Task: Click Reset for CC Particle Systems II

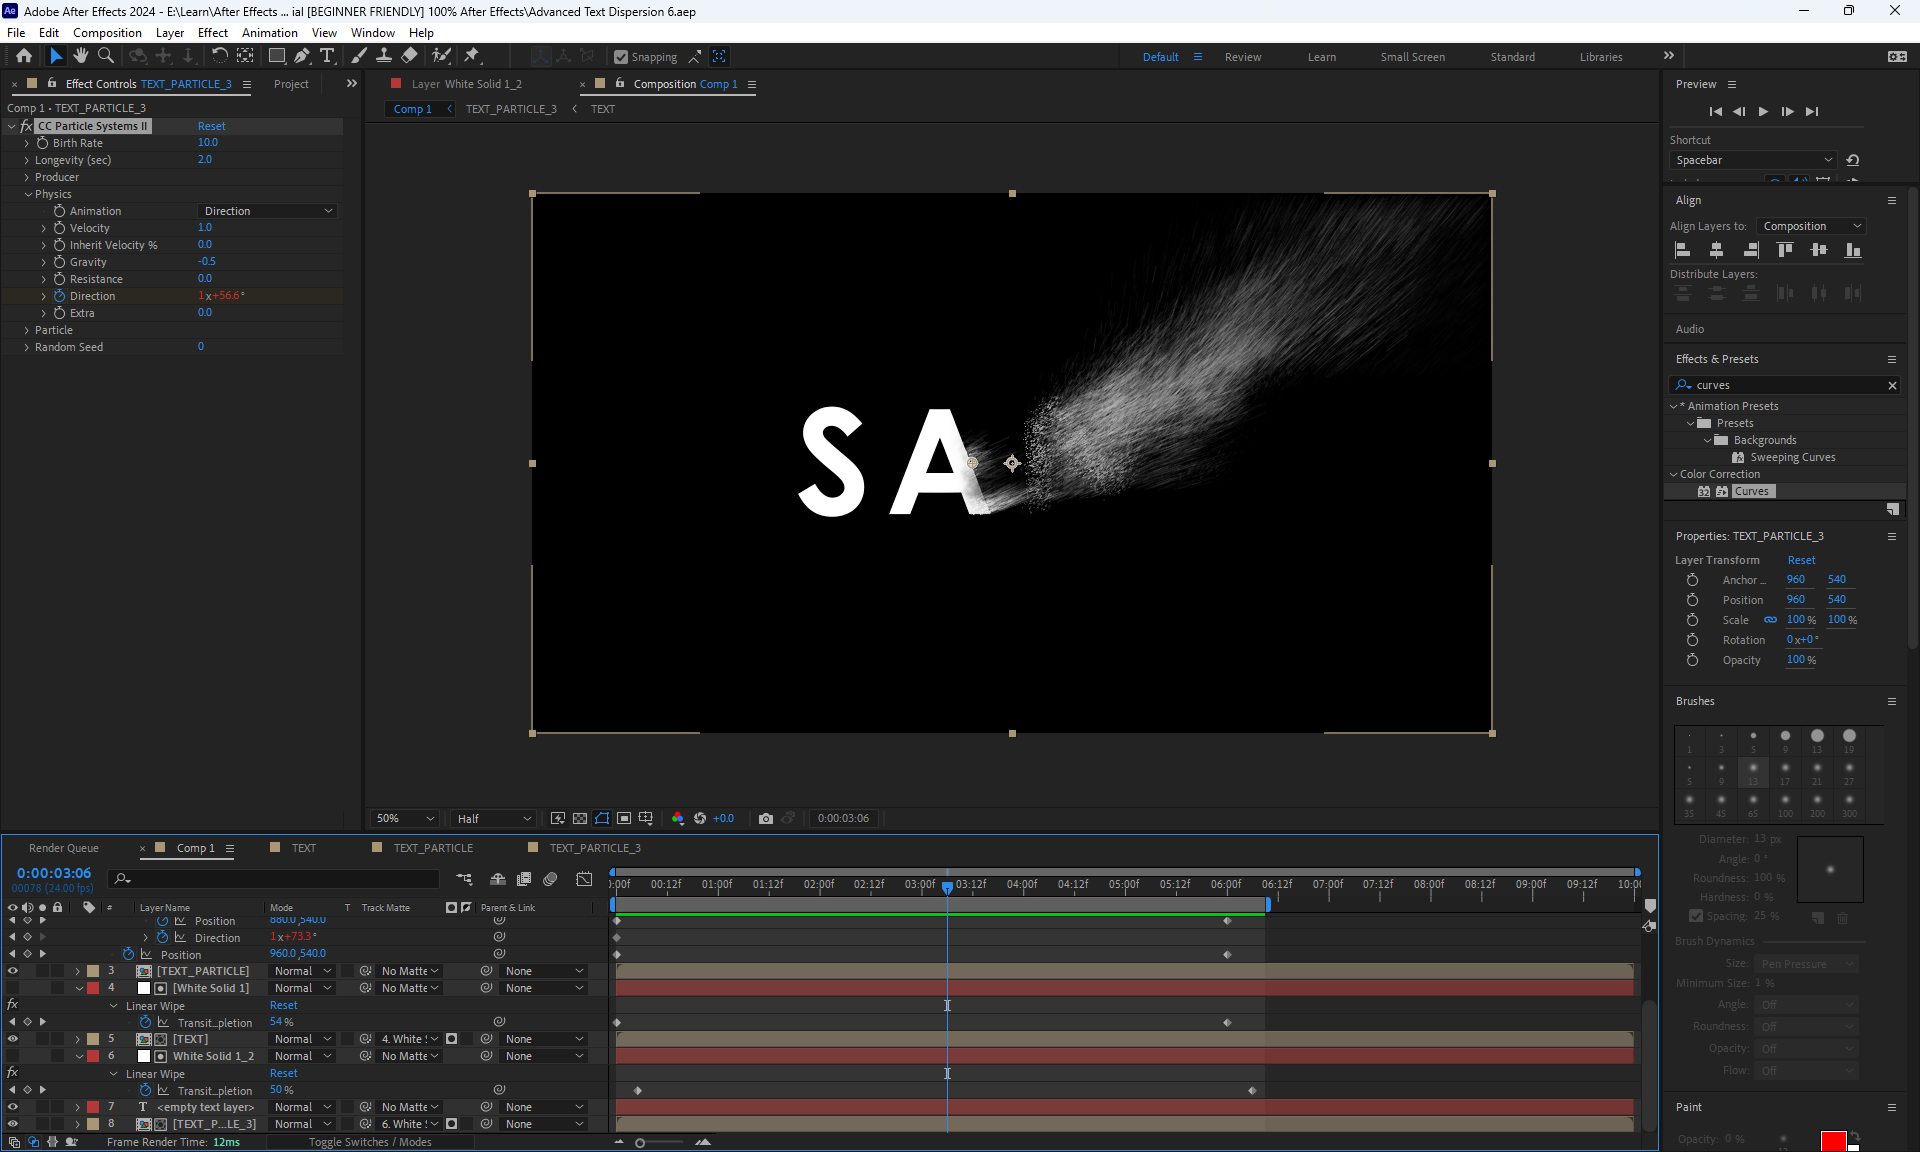Action: (211, 126)
